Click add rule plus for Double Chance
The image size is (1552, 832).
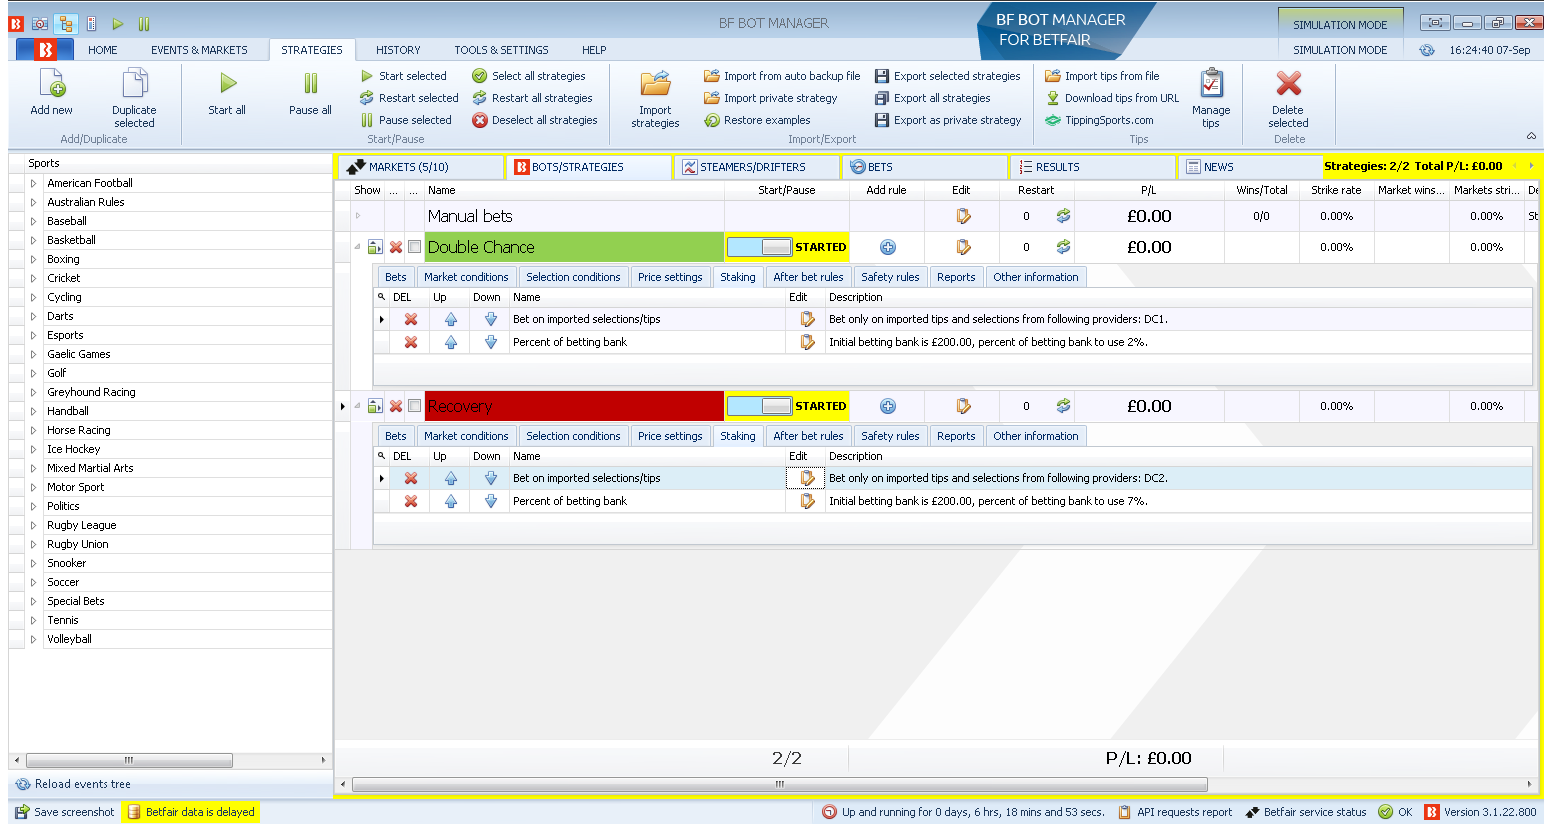[x=887, y=247]
